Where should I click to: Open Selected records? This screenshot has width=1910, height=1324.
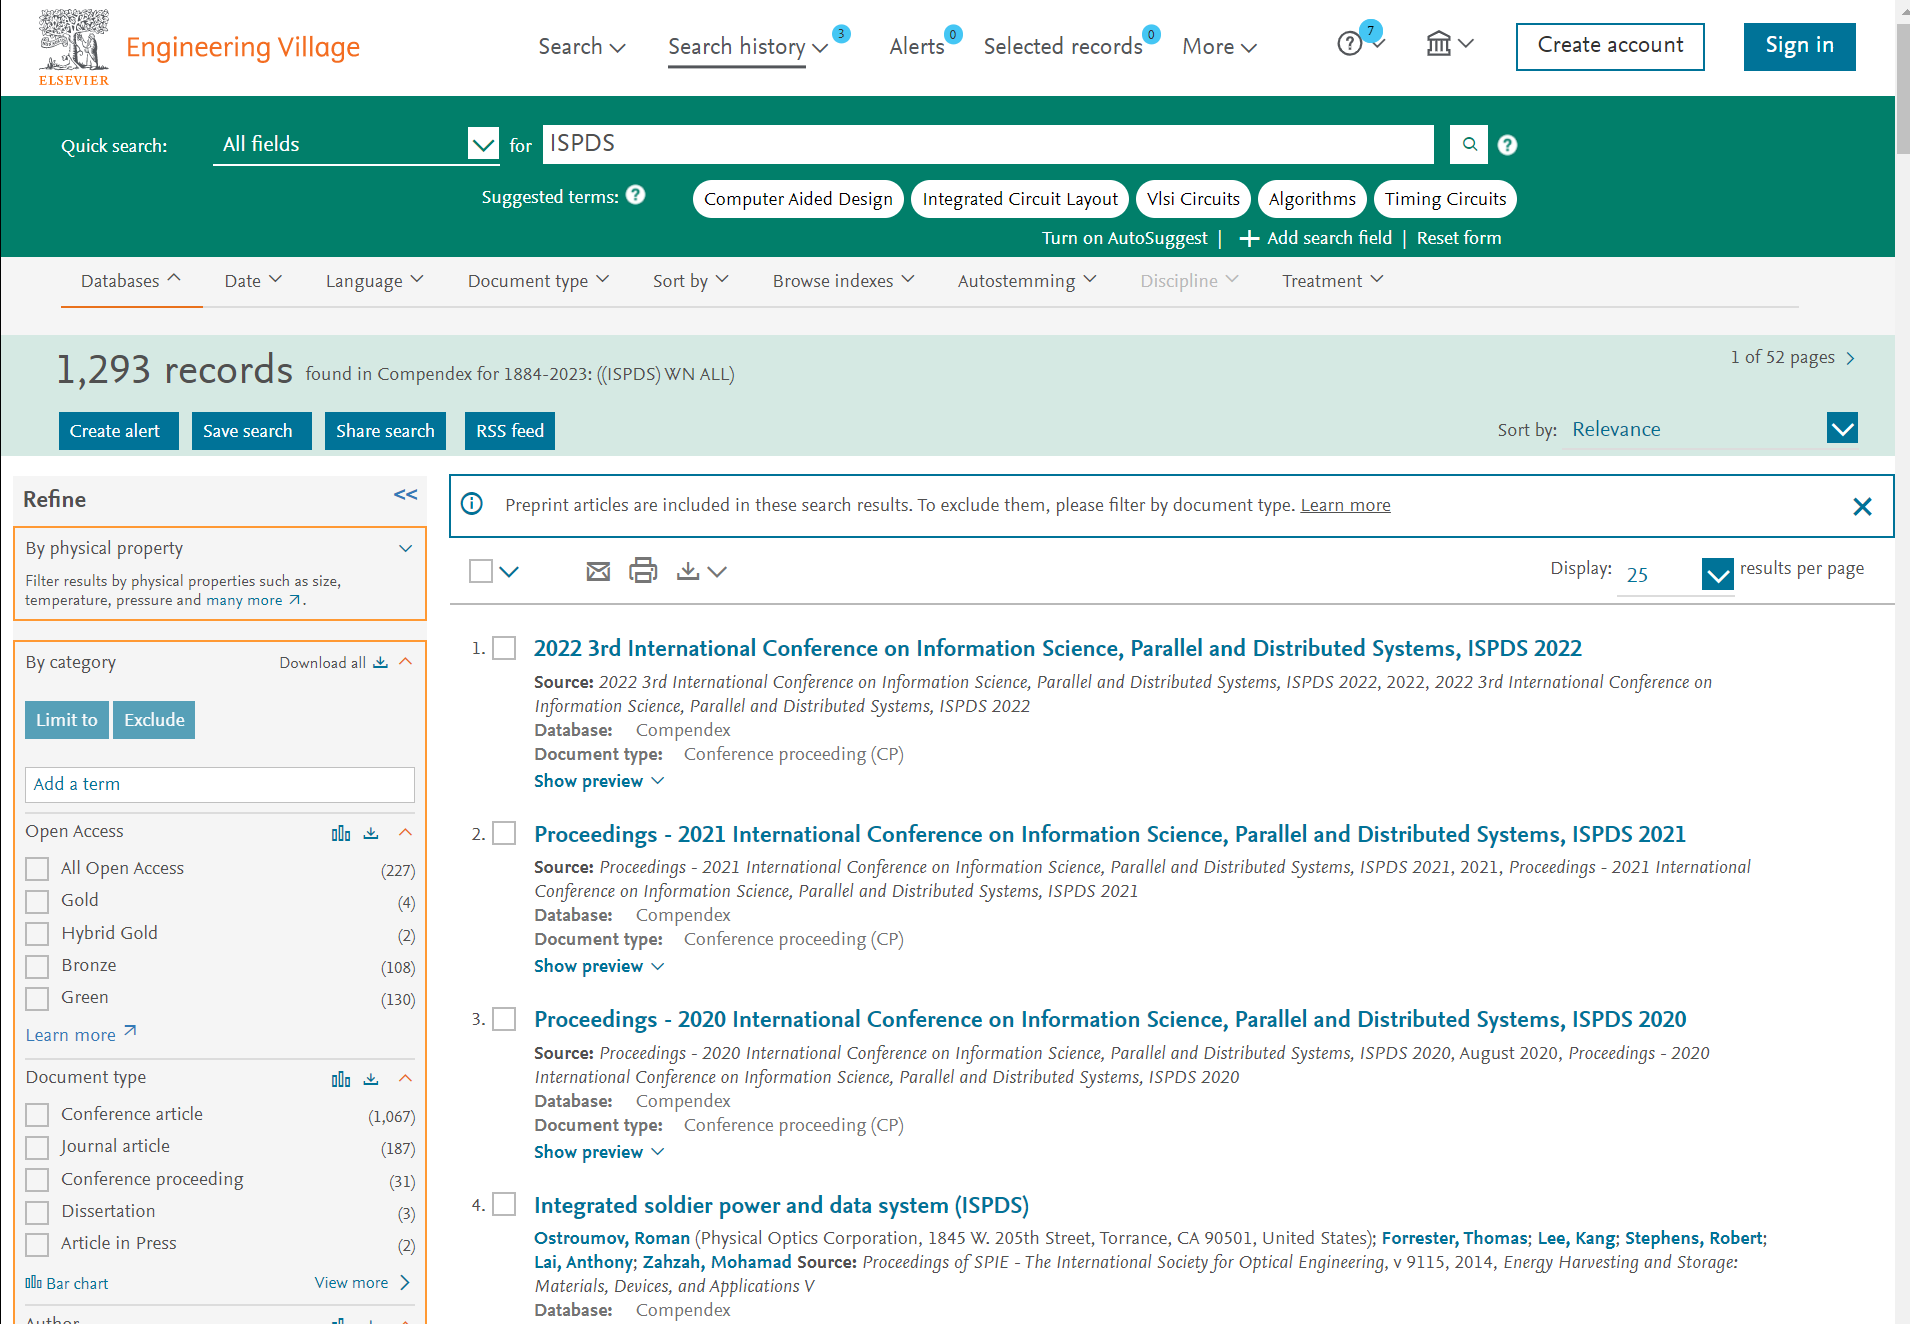pos(1063,46)
